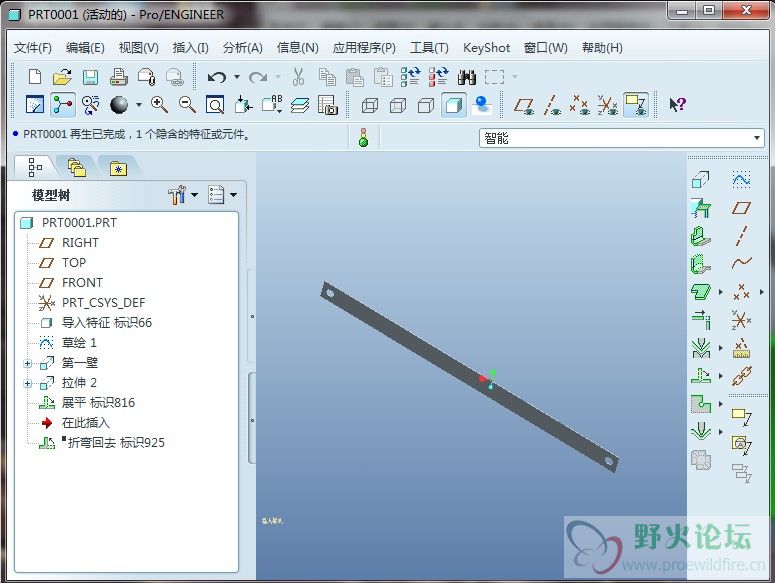
Task: Refit model to screen icon
Action: tap(215, 105)
